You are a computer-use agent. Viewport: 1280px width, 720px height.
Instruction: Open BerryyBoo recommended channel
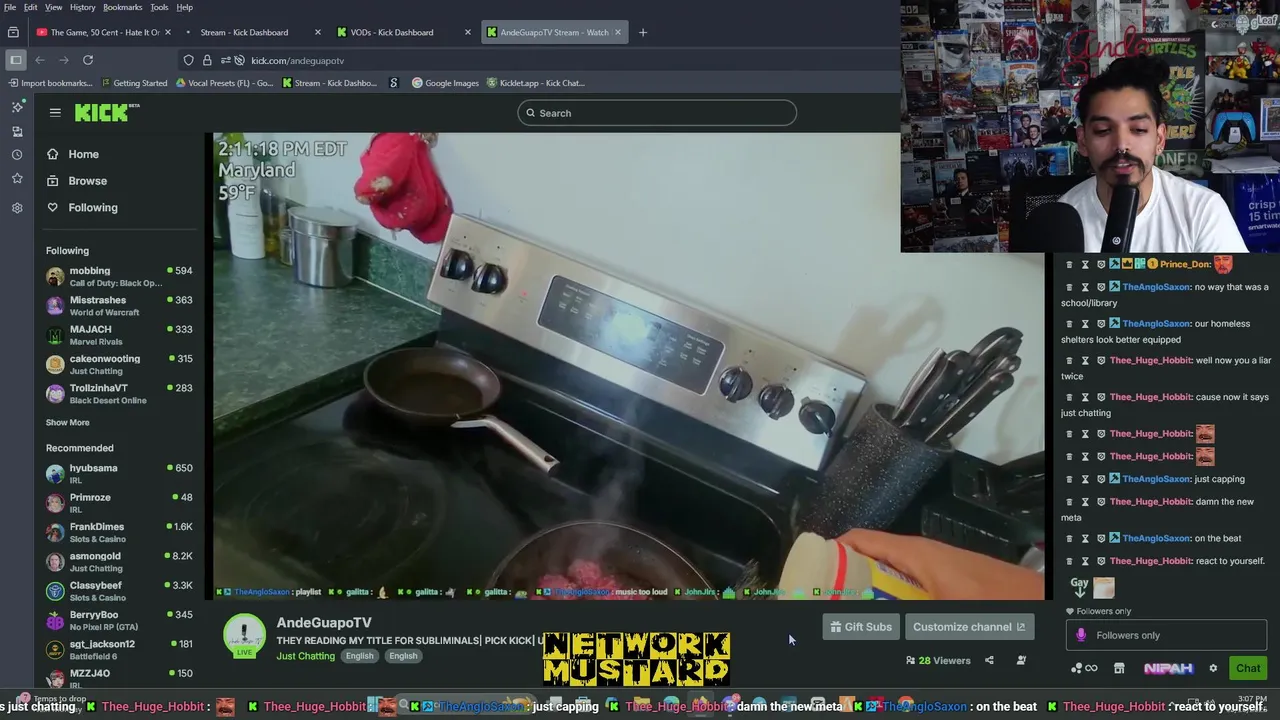(119, 620)
